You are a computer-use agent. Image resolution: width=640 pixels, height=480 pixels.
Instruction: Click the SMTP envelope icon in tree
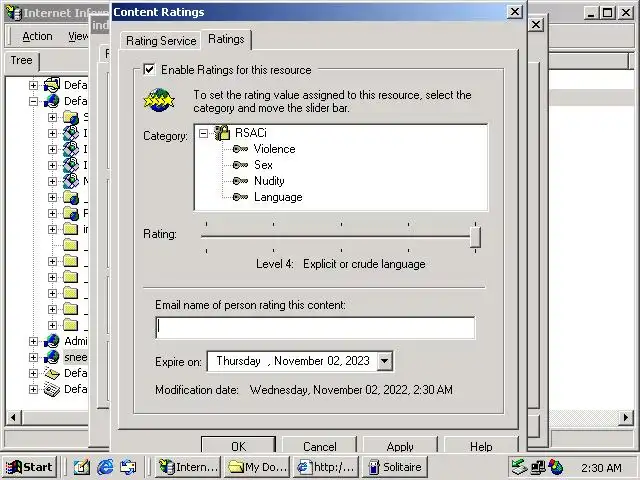pos(52,373)
